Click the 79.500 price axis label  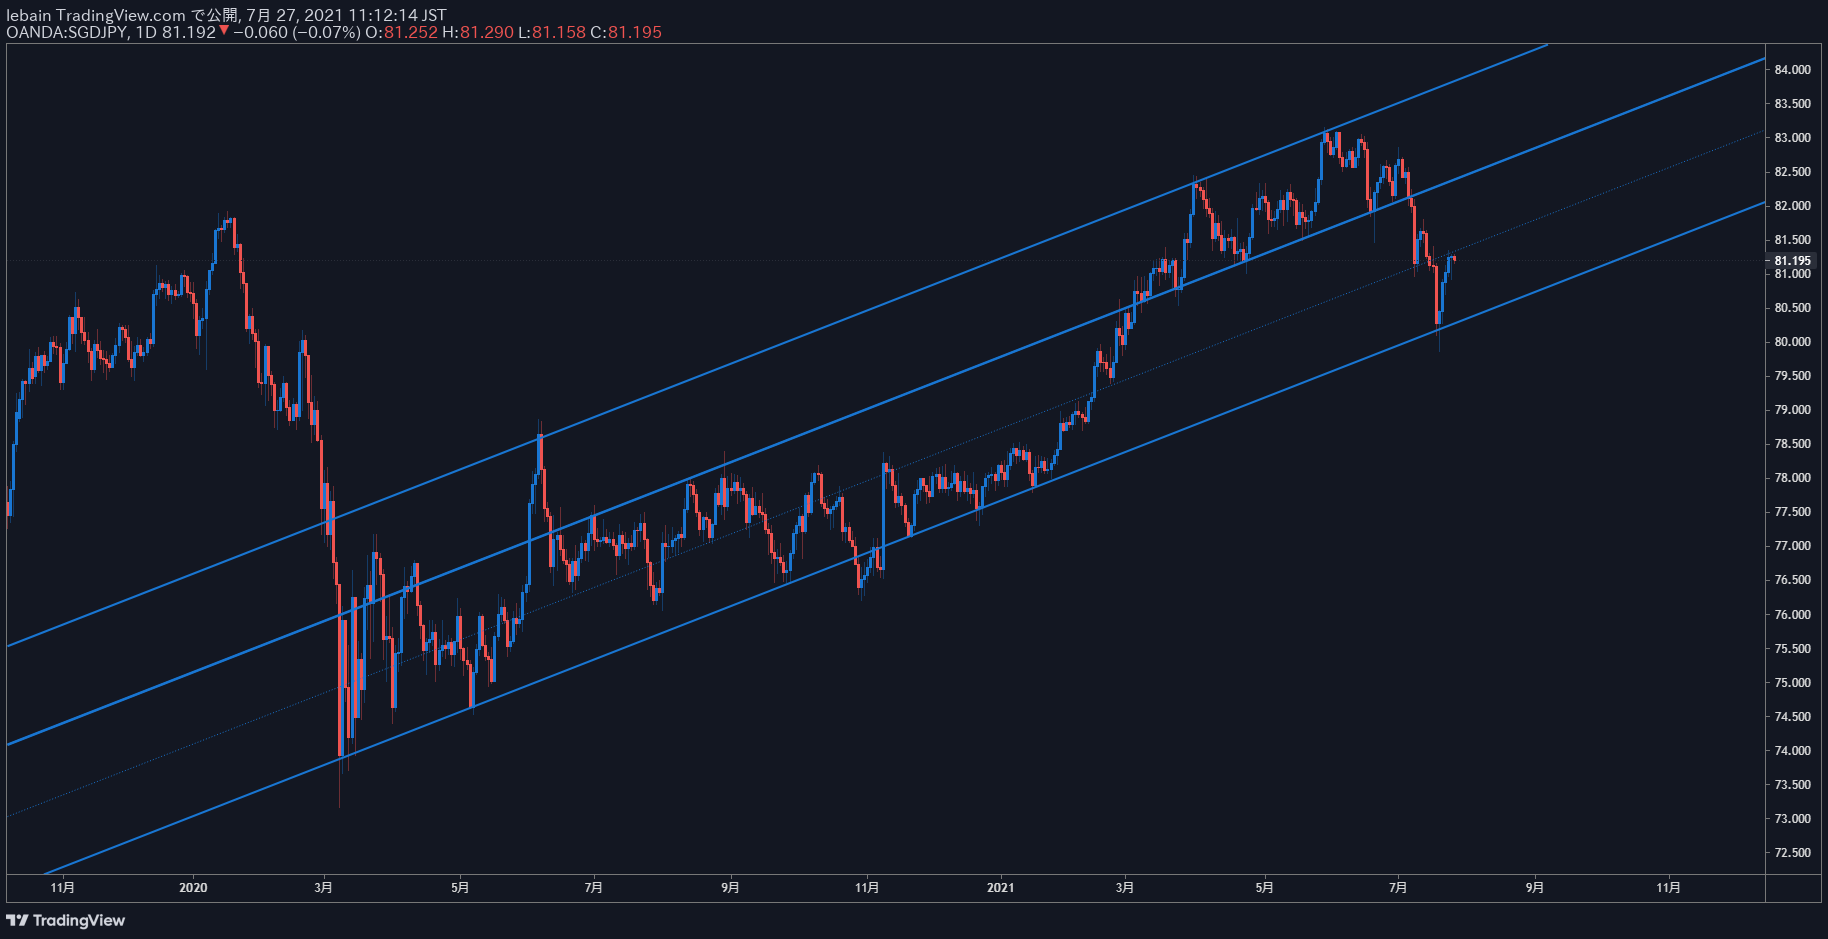tap(1792, 376)
